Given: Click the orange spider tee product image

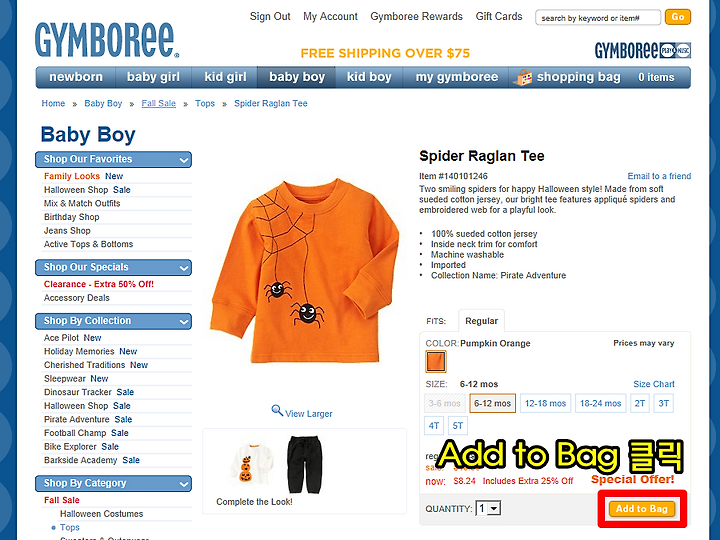Looking at the screenshot, I should click(x=304, y=271).
